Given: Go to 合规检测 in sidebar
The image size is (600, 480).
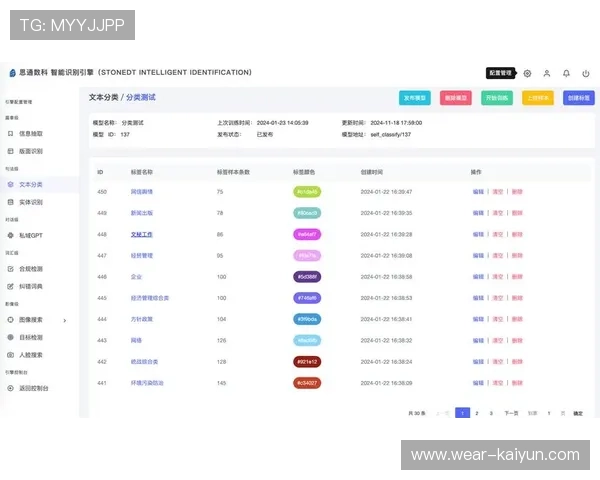Looking at the screenshot, I should 31,269.
